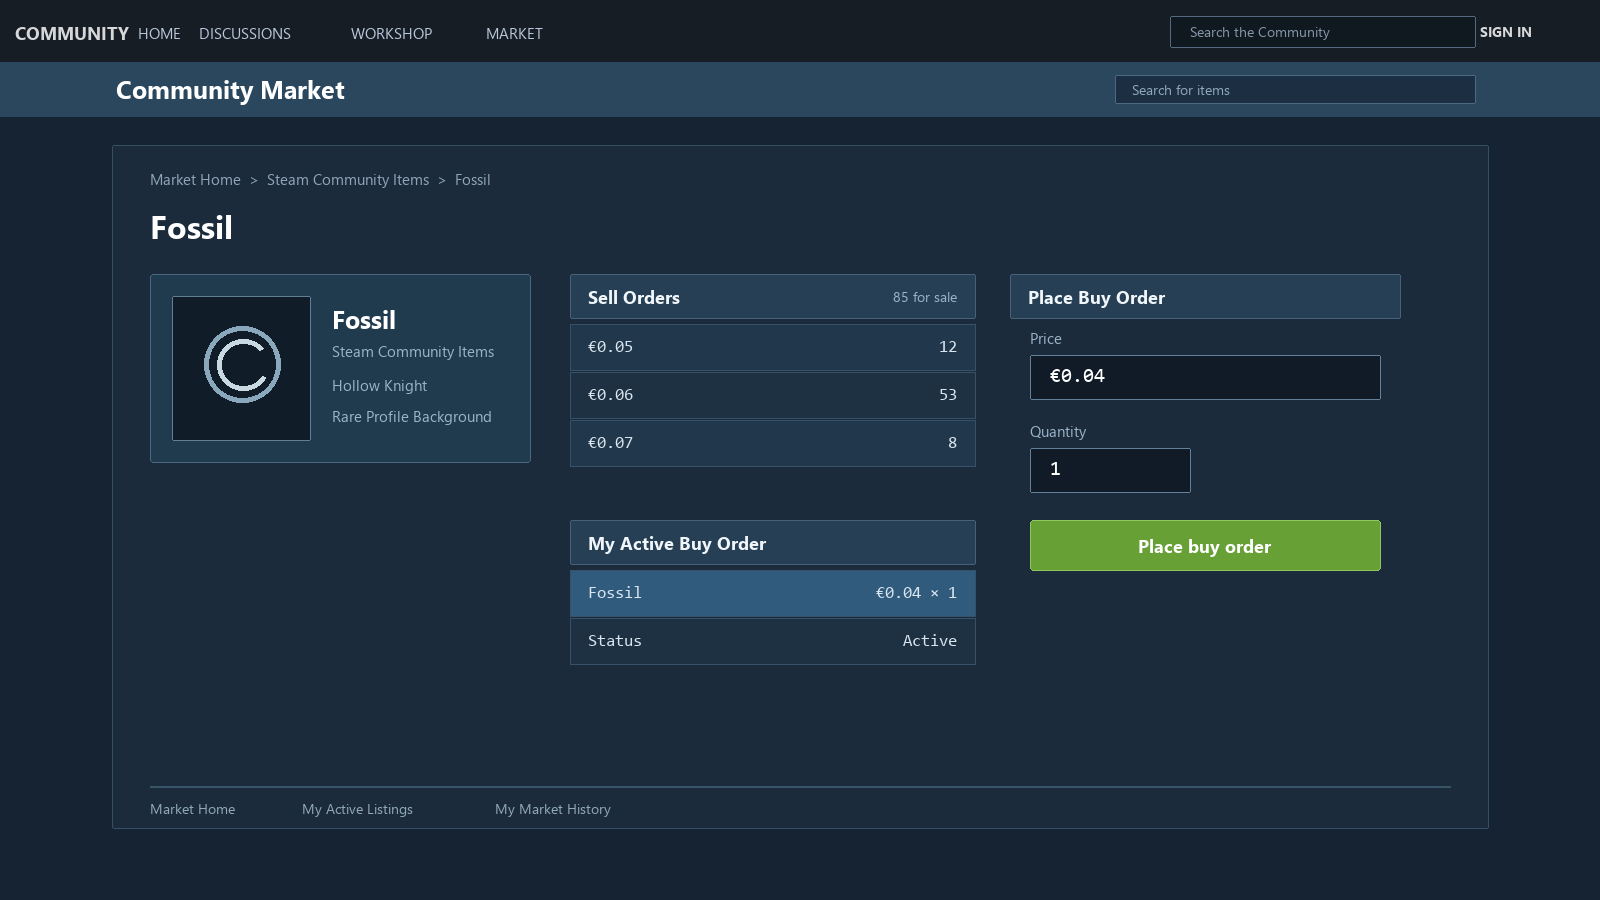Focus the Search for items field
Screen dimensions: 1600x900
(1295, 90)
